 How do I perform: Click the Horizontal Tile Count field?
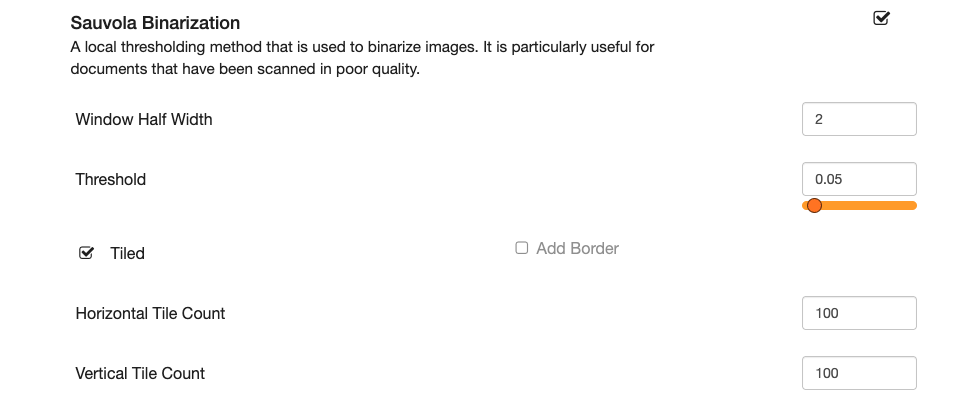859,313
